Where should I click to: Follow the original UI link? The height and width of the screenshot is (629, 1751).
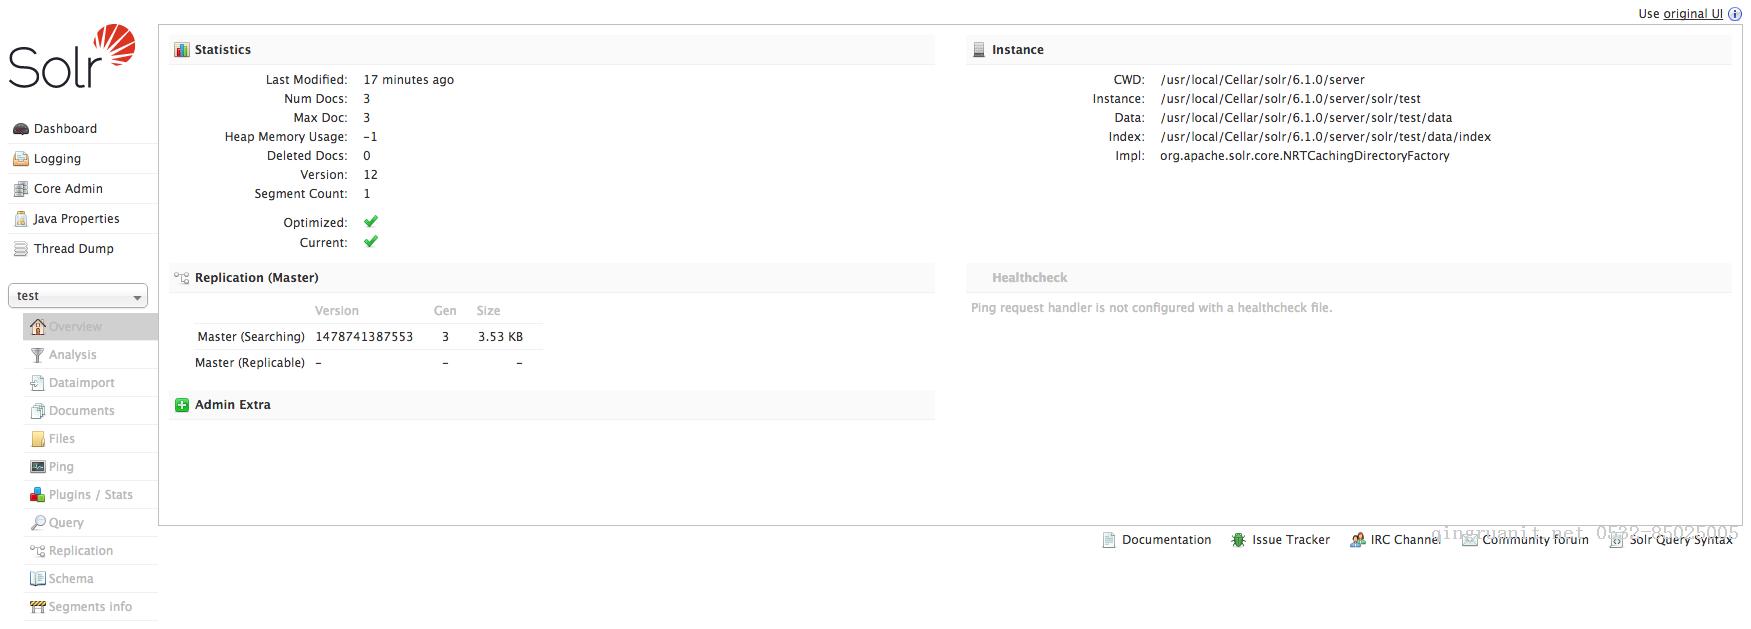click(1693, 14)
